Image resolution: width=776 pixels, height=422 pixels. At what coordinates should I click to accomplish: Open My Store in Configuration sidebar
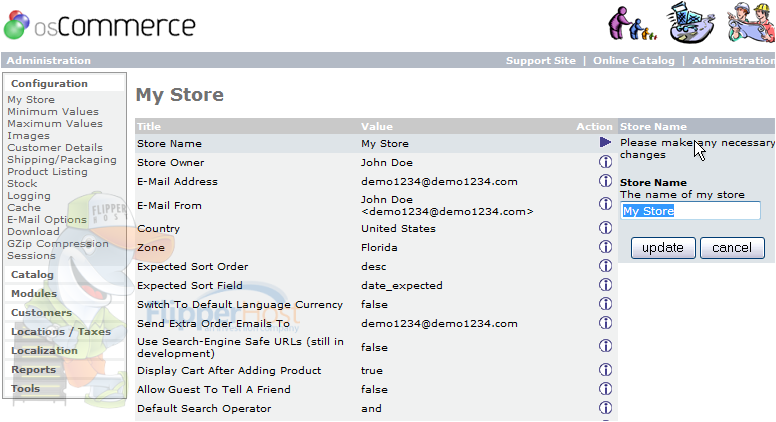[x=31, y=99]
